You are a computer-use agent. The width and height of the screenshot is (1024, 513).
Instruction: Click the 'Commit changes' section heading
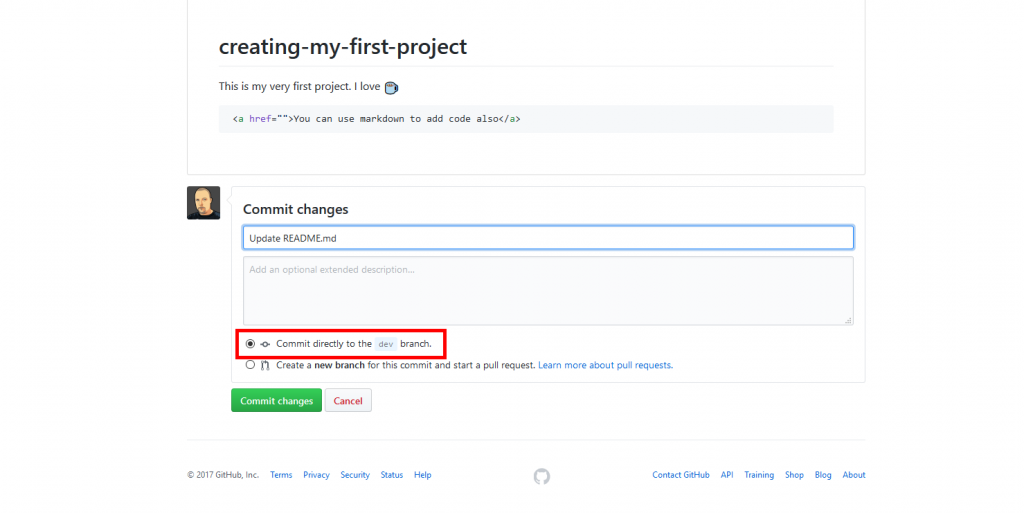click(296, 210)
